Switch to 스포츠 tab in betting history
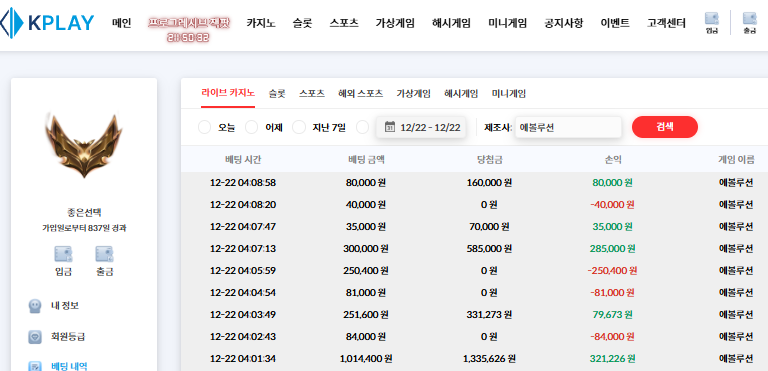 pos(312,93)
